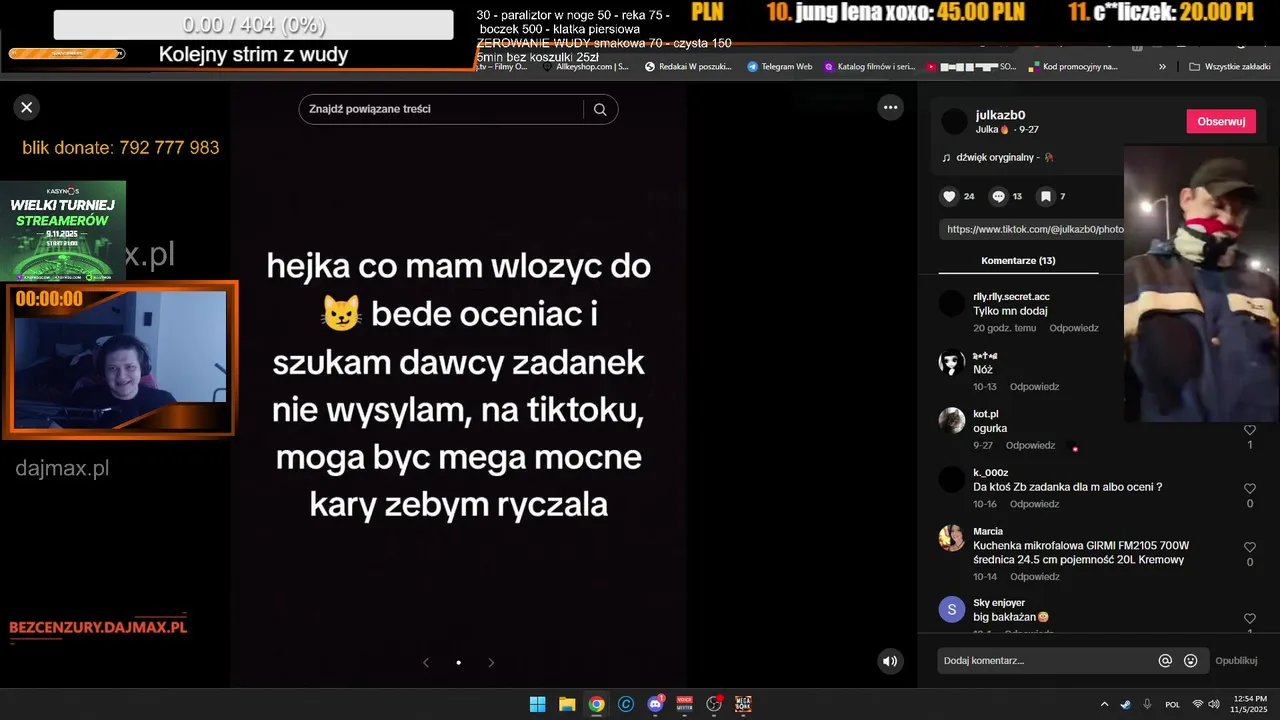The height and width of the screenshot is (720, 1280).
Task: Select the TikTok post URL field
Action: pyautogui.click(x=1031, y=229)
